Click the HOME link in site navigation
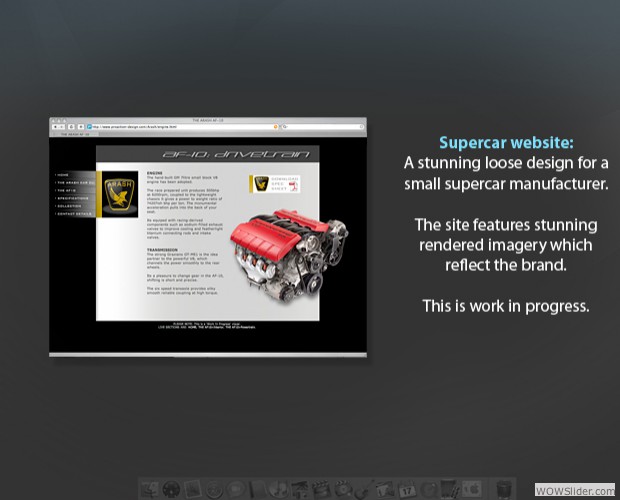This screenshot has width=620, height=500. click(64, 174)
